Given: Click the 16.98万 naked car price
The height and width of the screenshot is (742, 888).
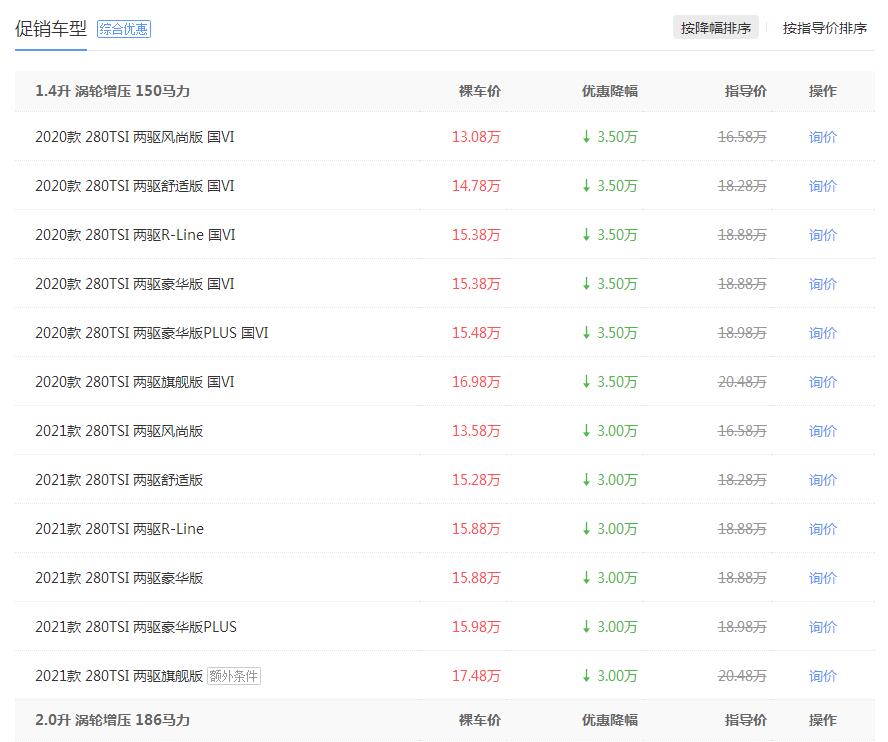Looking at the screenshot, I should pos(476,382).
